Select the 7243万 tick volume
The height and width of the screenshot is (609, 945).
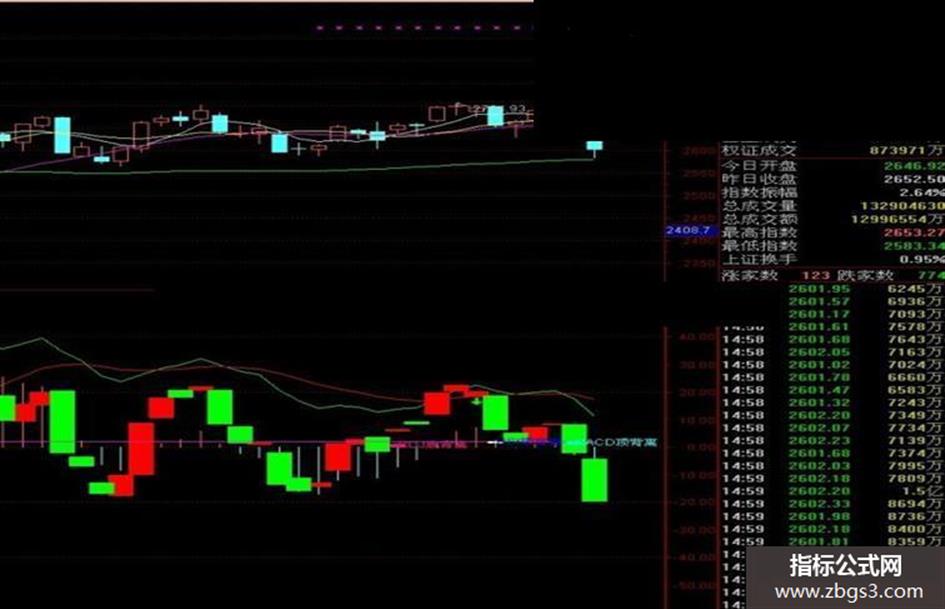point(914,403)
